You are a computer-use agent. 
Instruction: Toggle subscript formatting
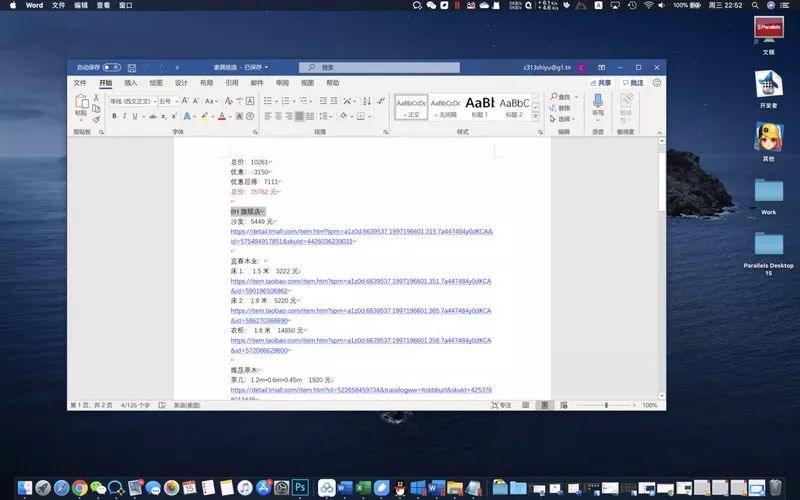164,116
